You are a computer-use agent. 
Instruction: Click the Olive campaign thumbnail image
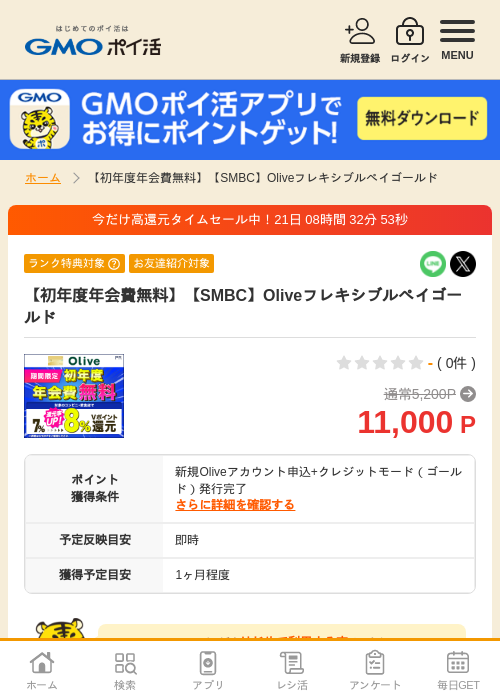pos(74,396)
